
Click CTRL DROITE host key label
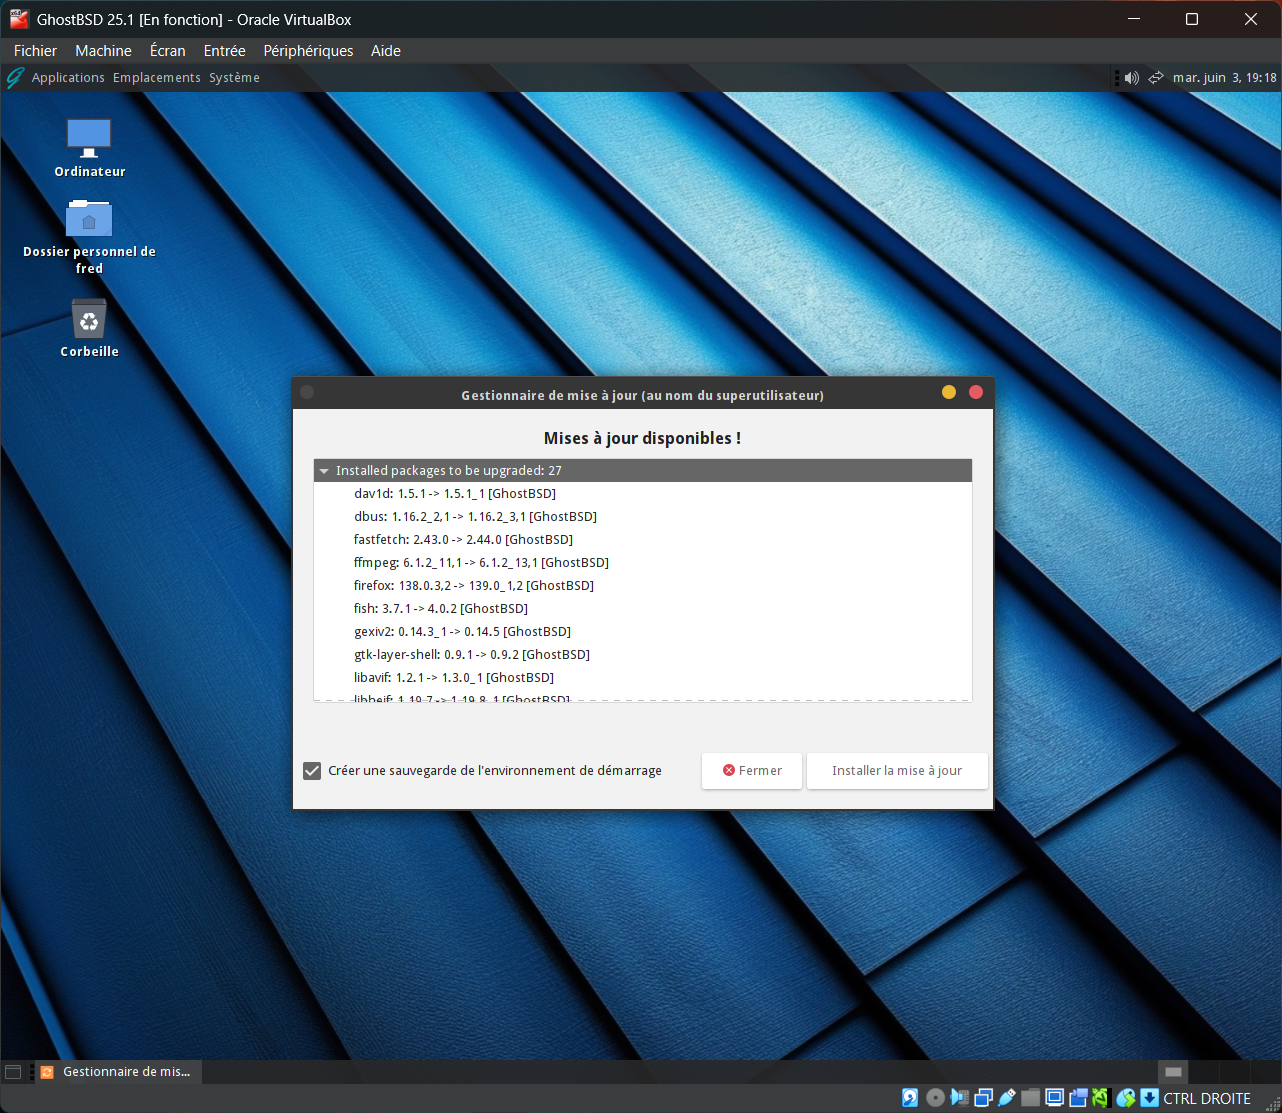tap(1207, 1098)
